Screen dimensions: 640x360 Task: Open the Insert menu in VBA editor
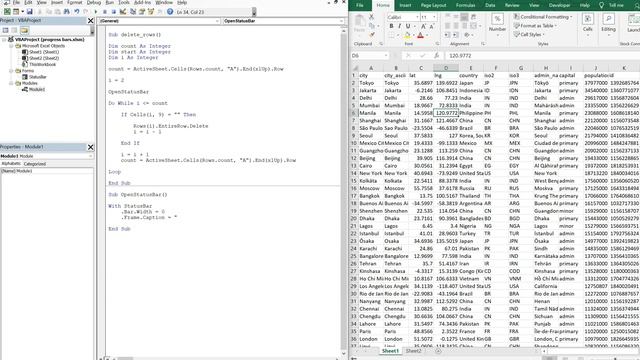(x=57, y=2)
